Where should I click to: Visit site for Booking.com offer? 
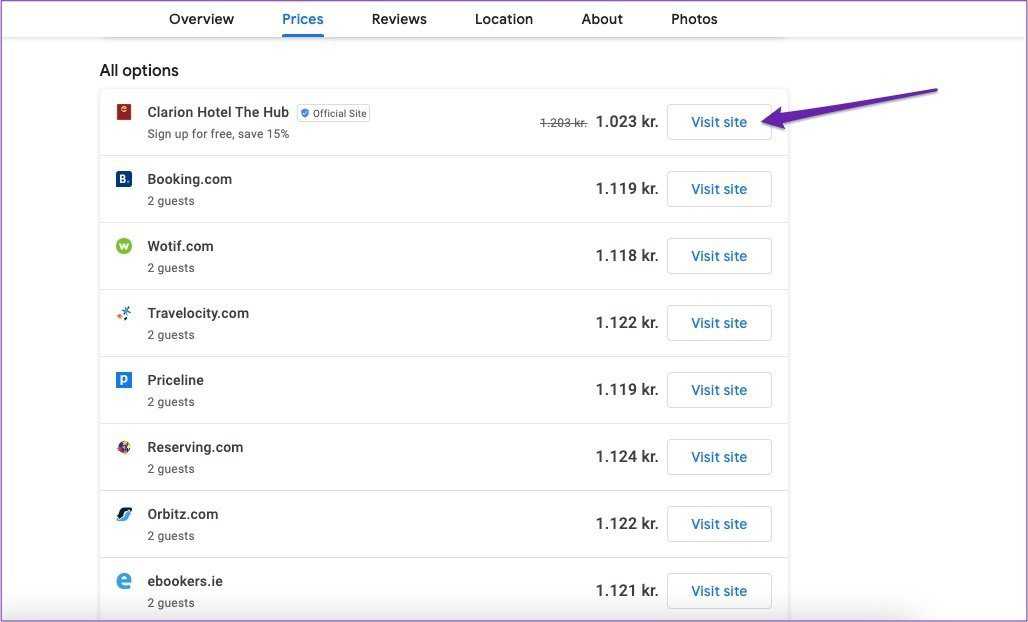tap(719, 189)
